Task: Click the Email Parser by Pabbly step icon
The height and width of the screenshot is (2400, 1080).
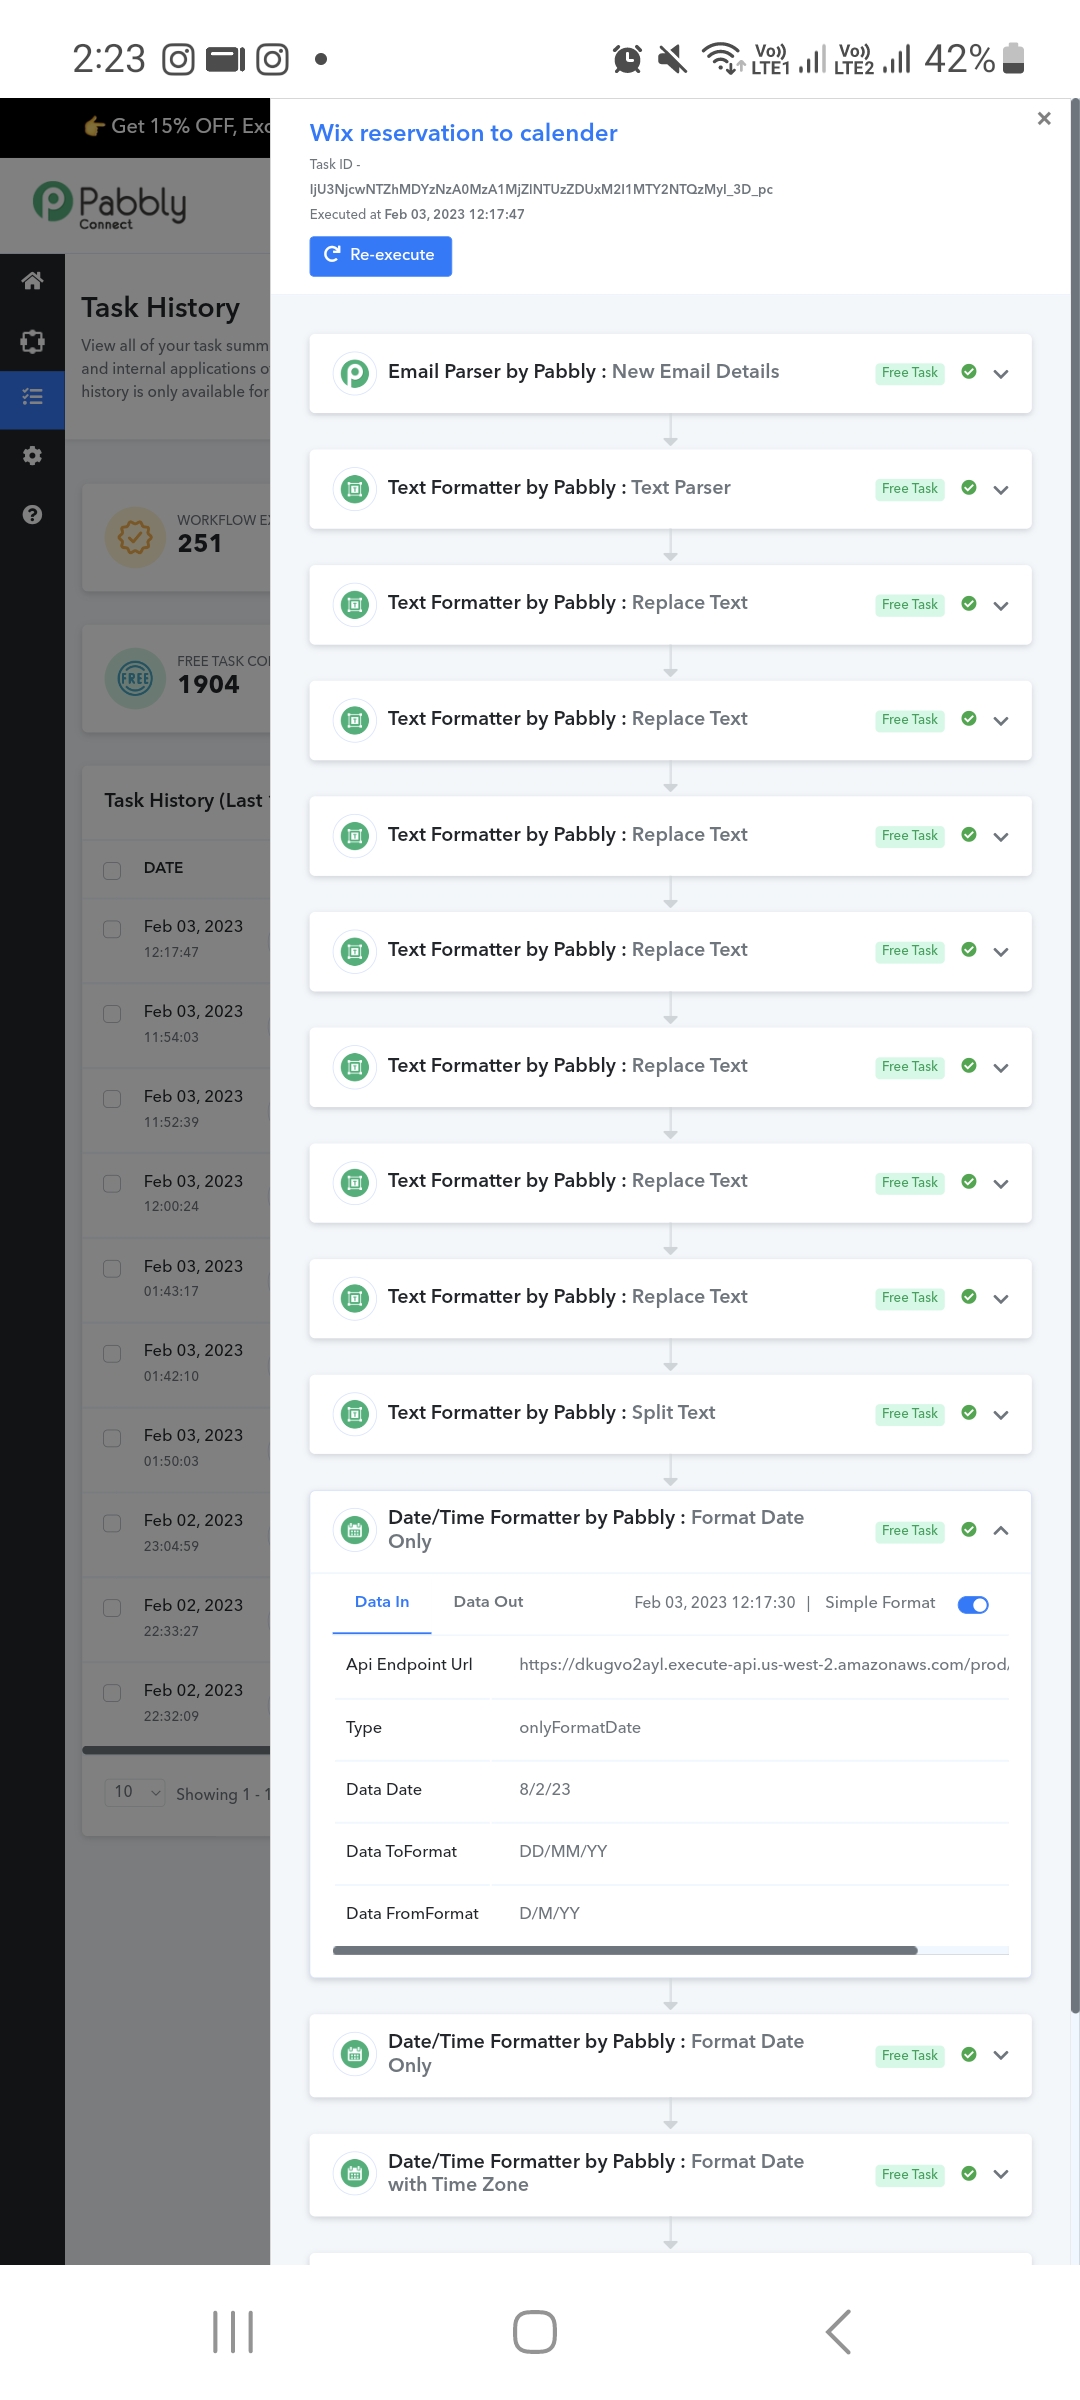Action: 354,374
